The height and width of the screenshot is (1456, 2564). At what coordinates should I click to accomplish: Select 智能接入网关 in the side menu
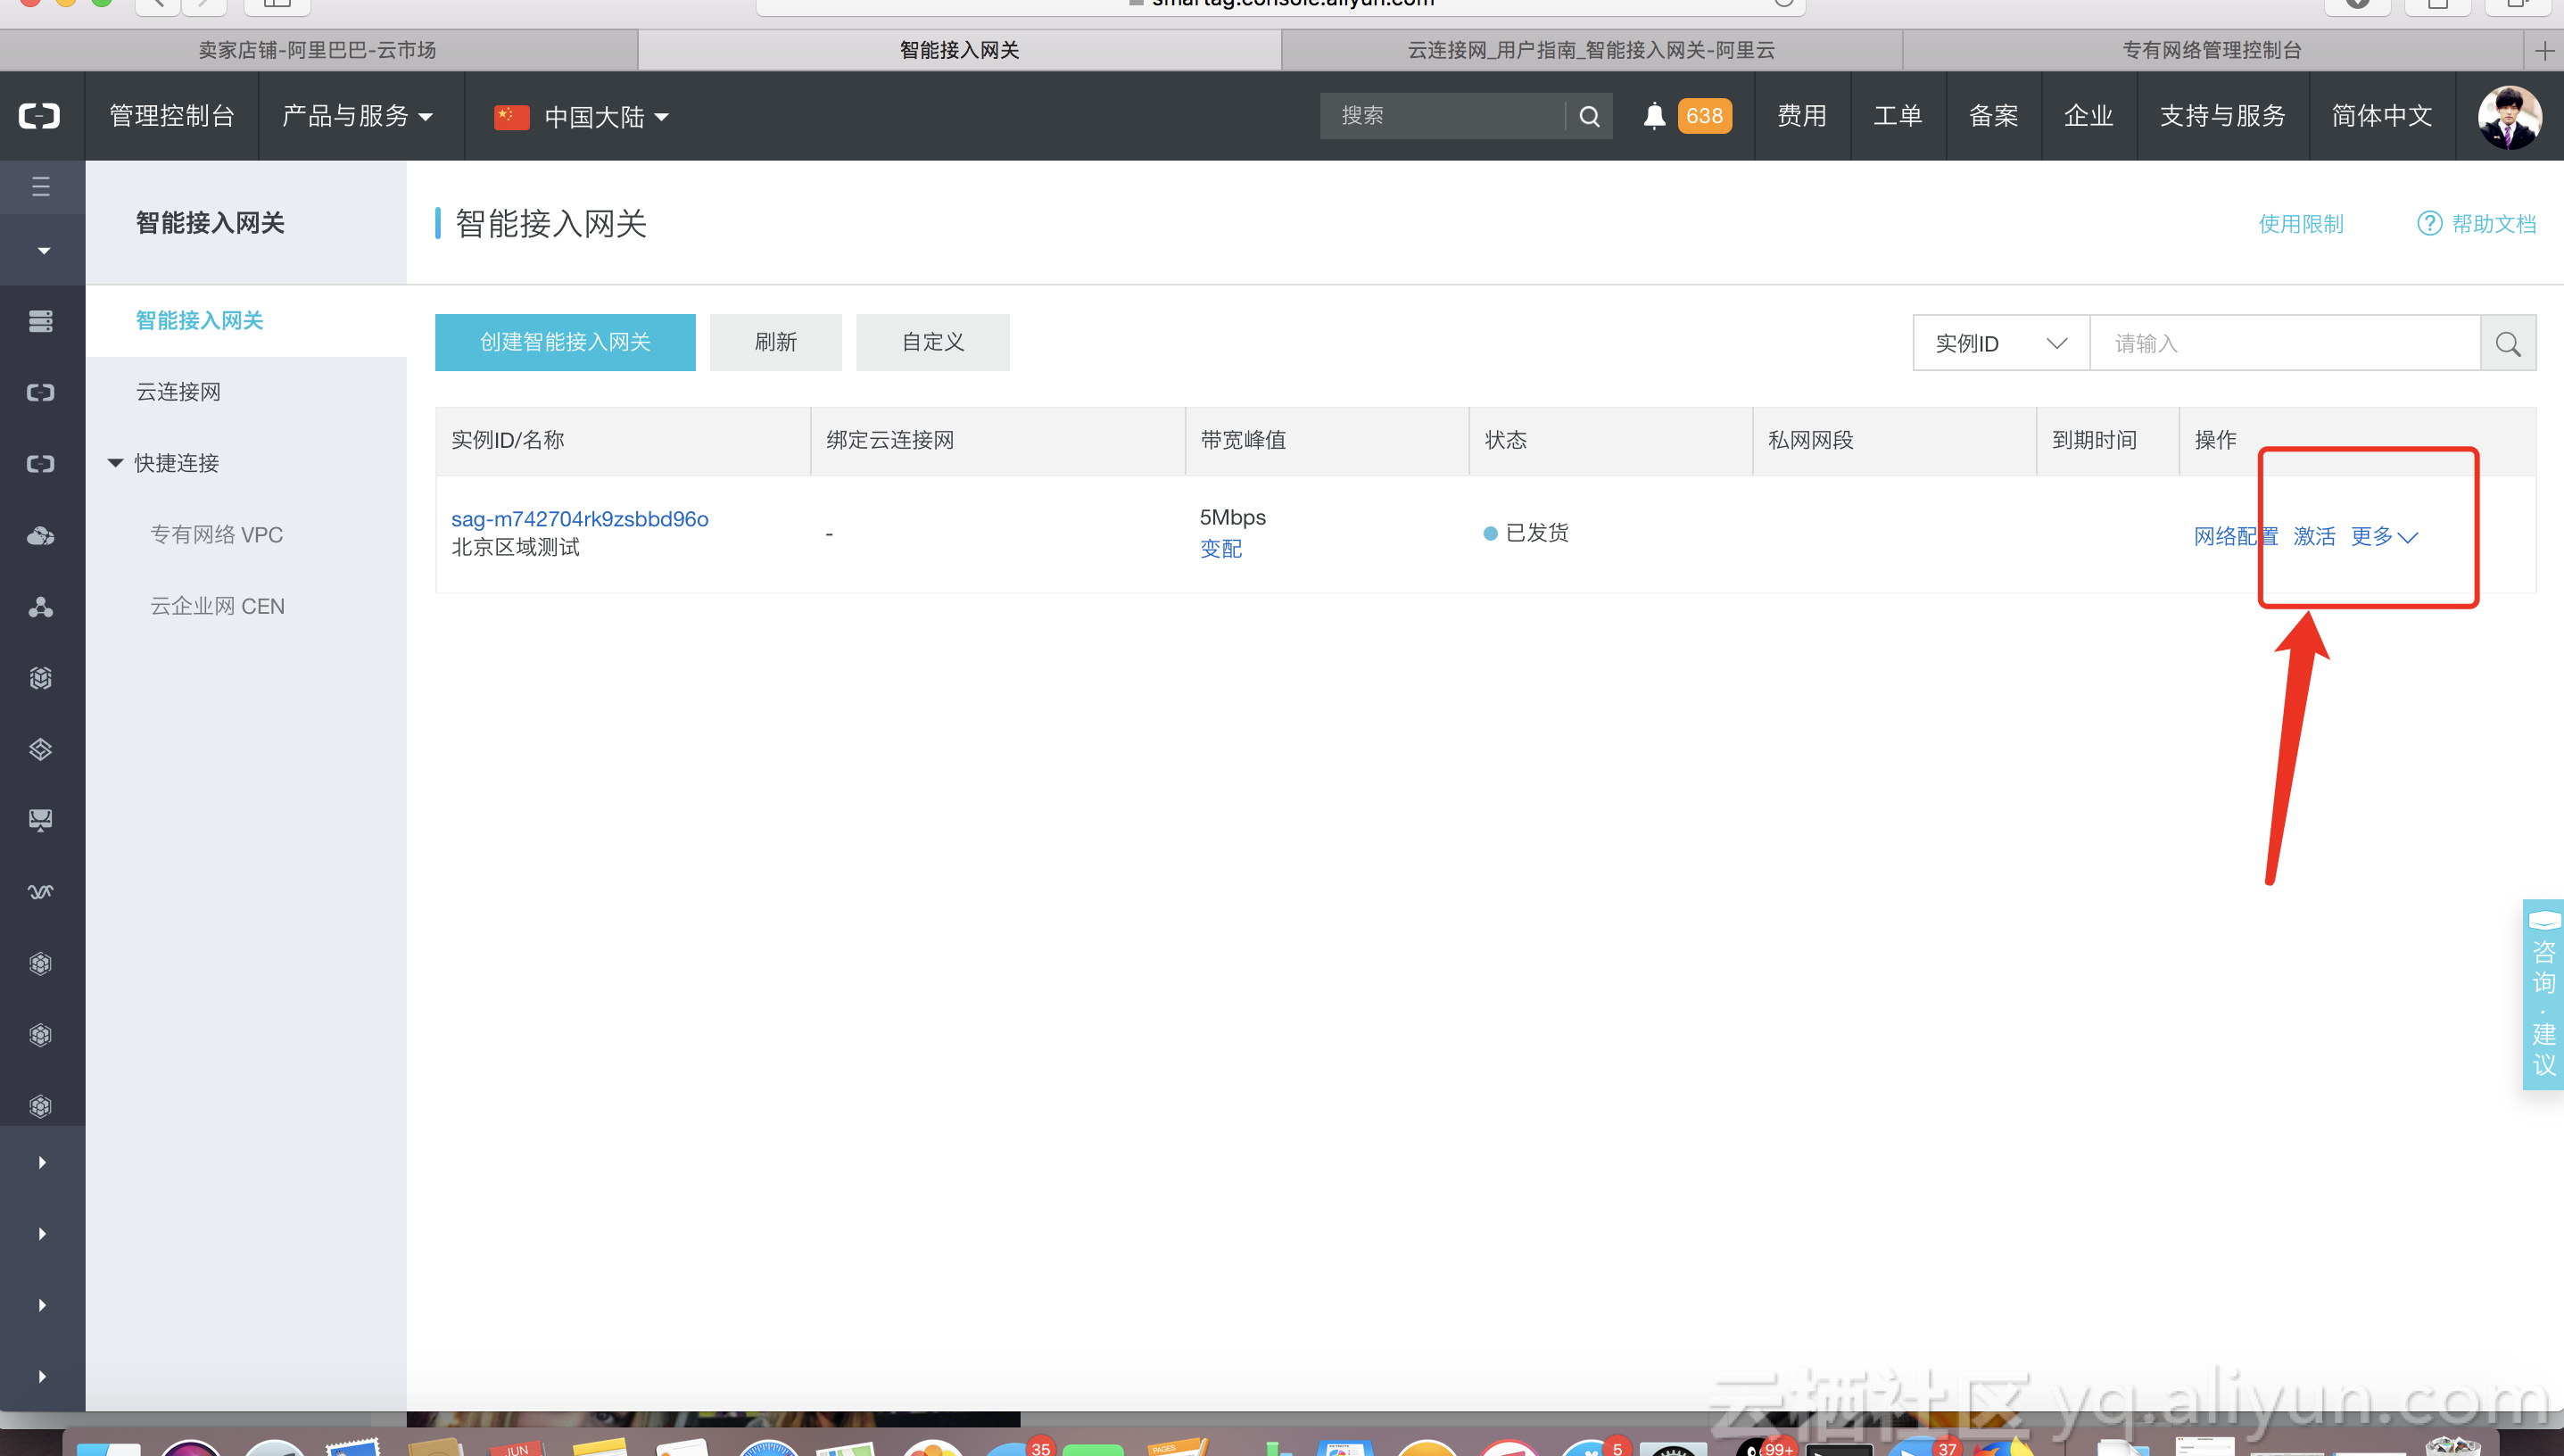tap(200, 320)
